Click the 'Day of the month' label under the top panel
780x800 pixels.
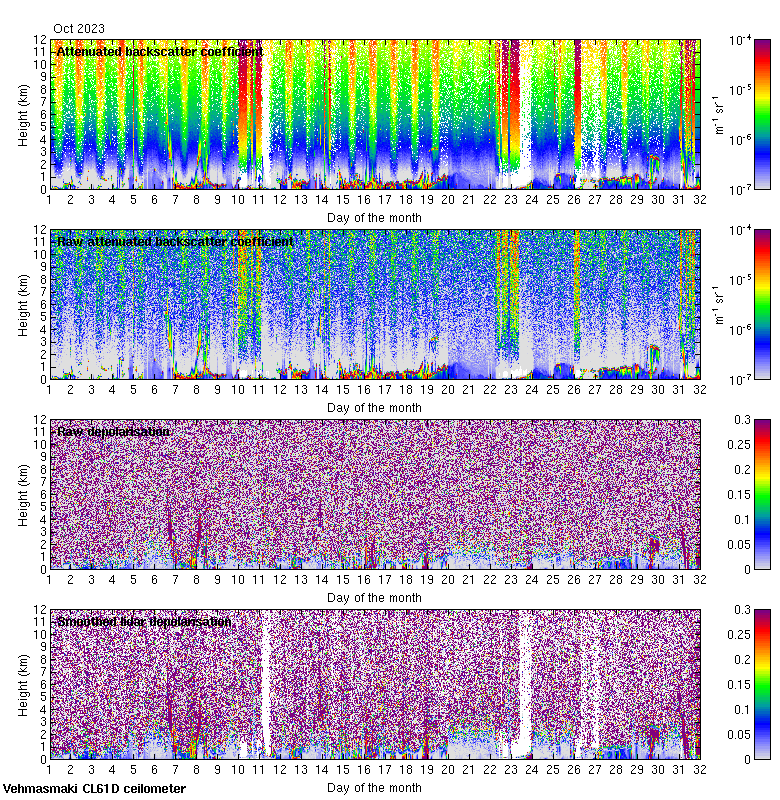374,217
